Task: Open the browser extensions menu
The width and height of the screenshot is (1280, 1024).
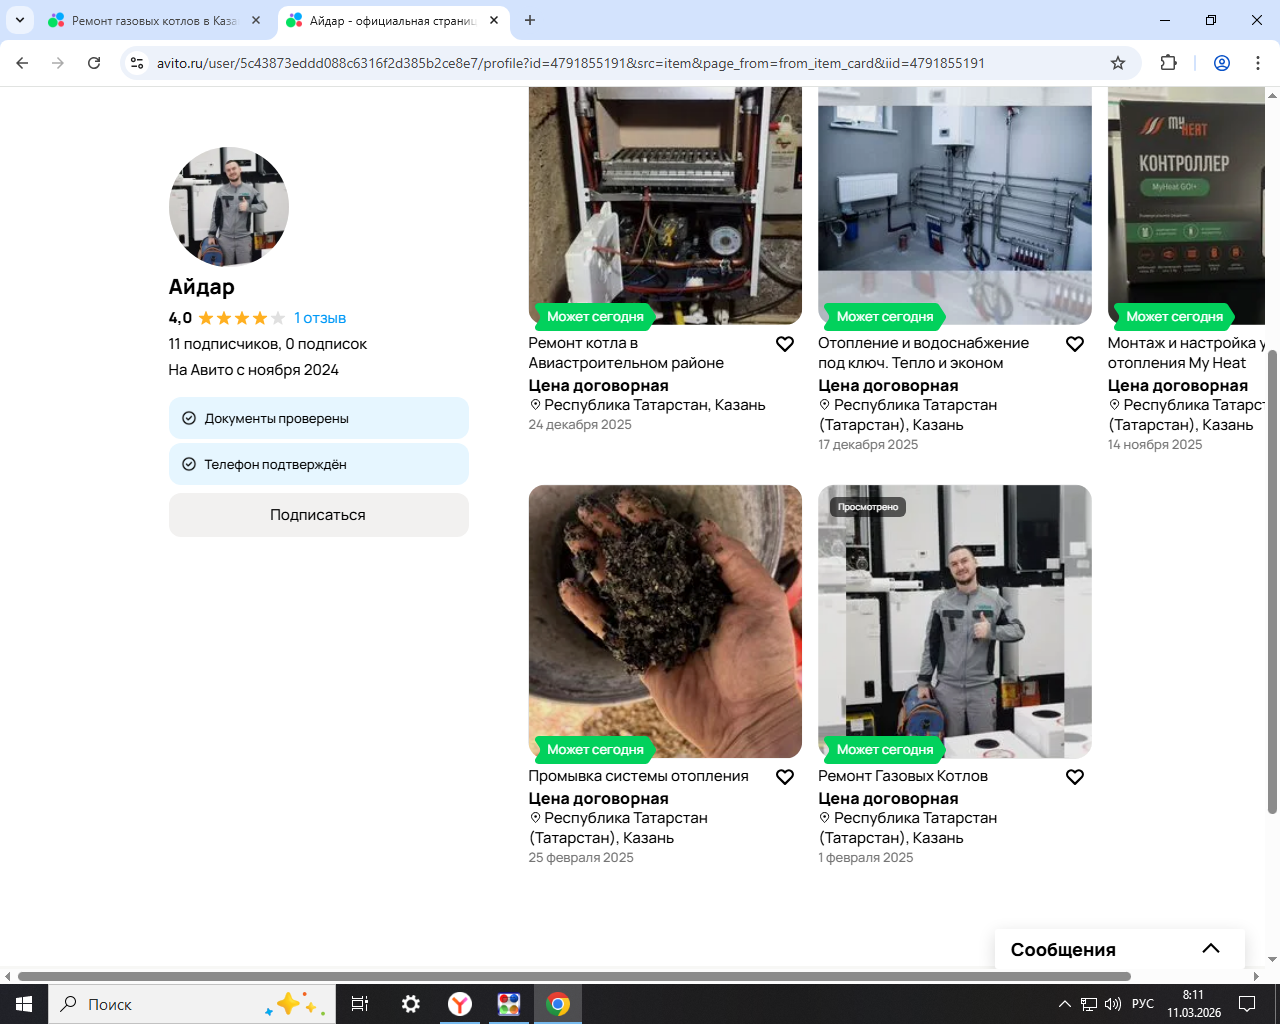Action: click(1168, 63)
